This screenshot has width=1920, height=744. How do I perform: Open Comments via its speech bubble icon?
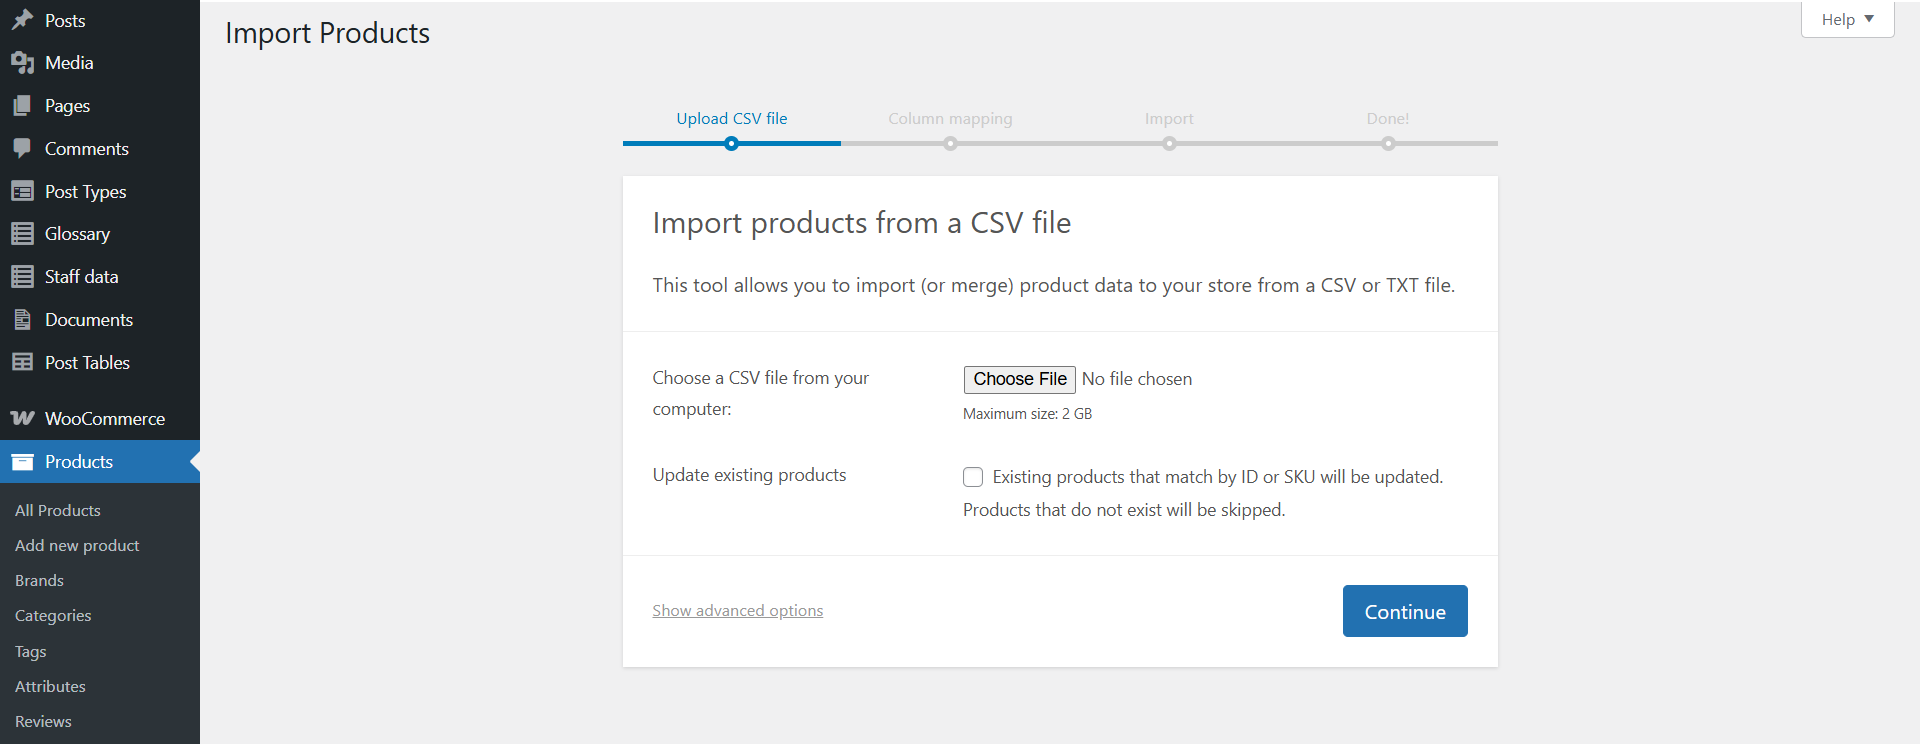tap(23, 148)
